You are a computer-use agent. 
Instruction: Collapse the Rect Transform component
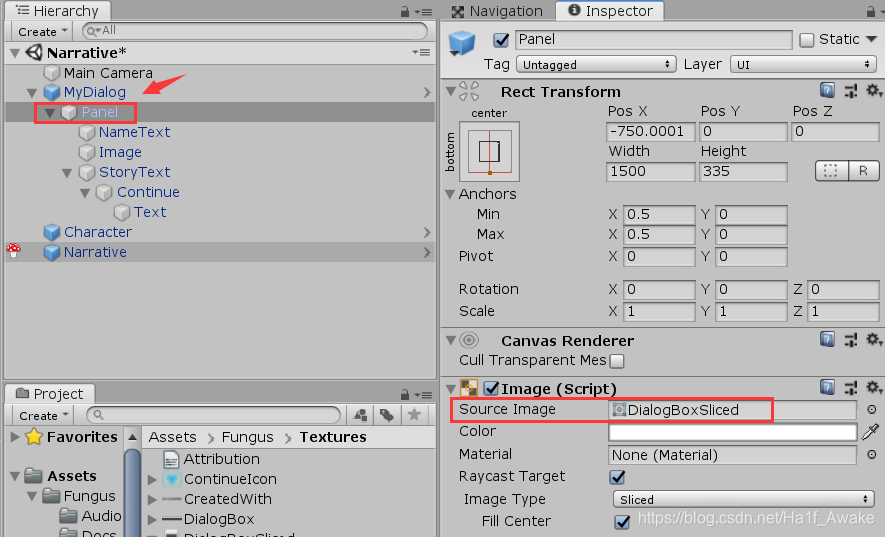point(450,91)
